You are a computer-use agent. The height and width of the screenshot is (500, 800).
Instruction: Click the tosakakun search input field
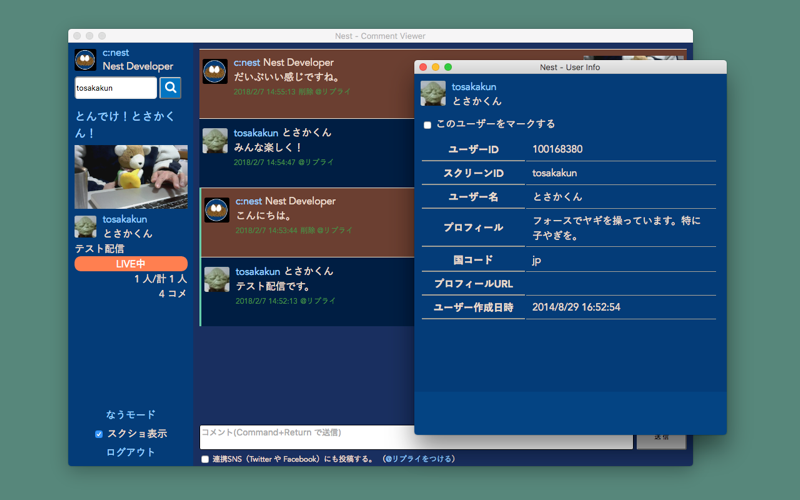[116, 88]
